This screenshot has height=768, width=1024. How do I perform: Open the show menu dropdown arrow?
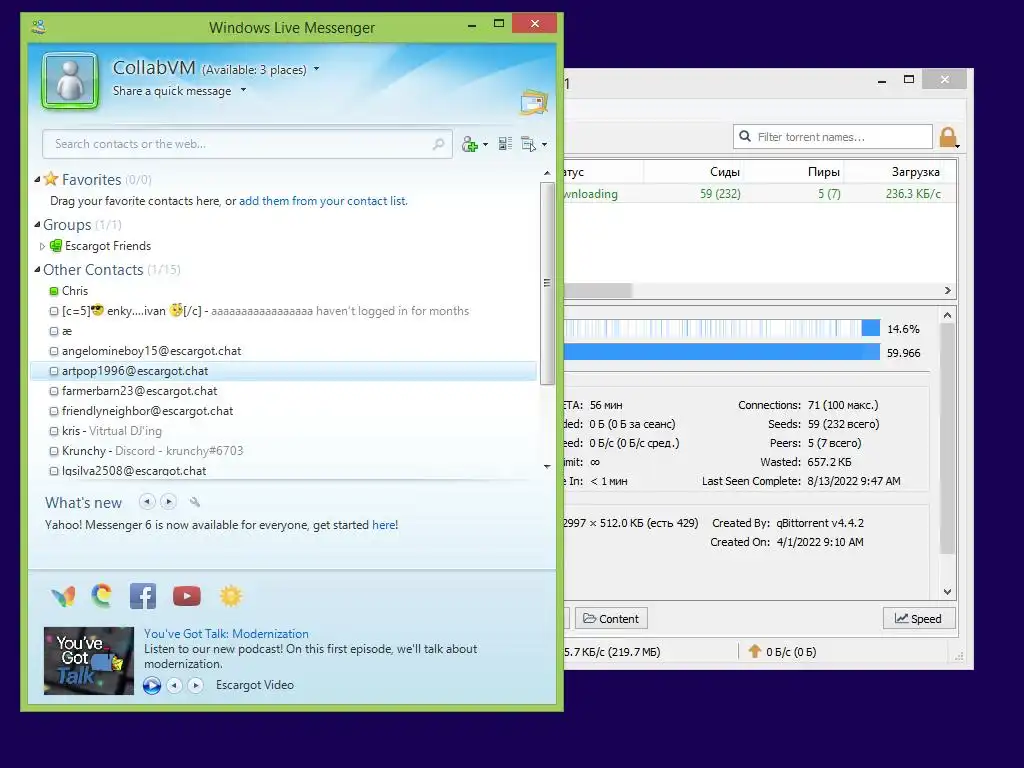point(544,145)
